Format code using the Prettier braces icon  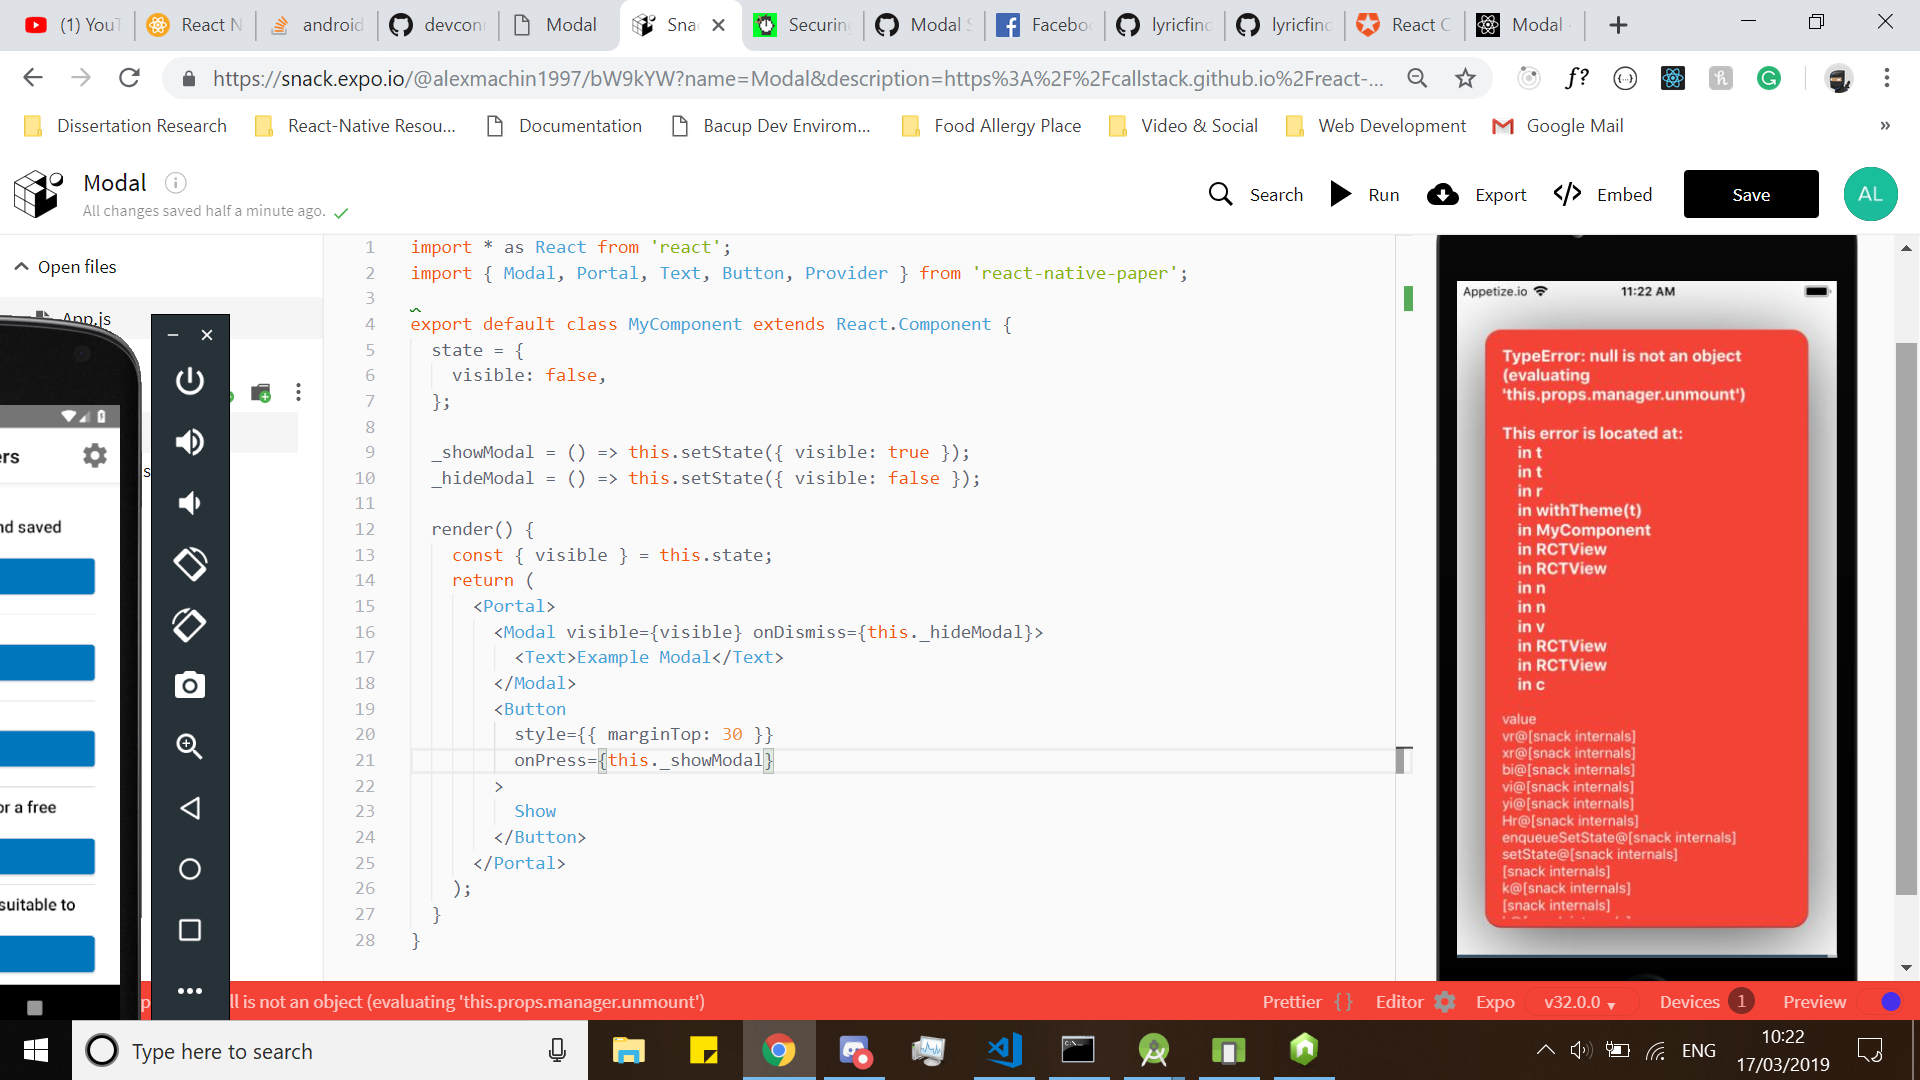point(1345,1001)
